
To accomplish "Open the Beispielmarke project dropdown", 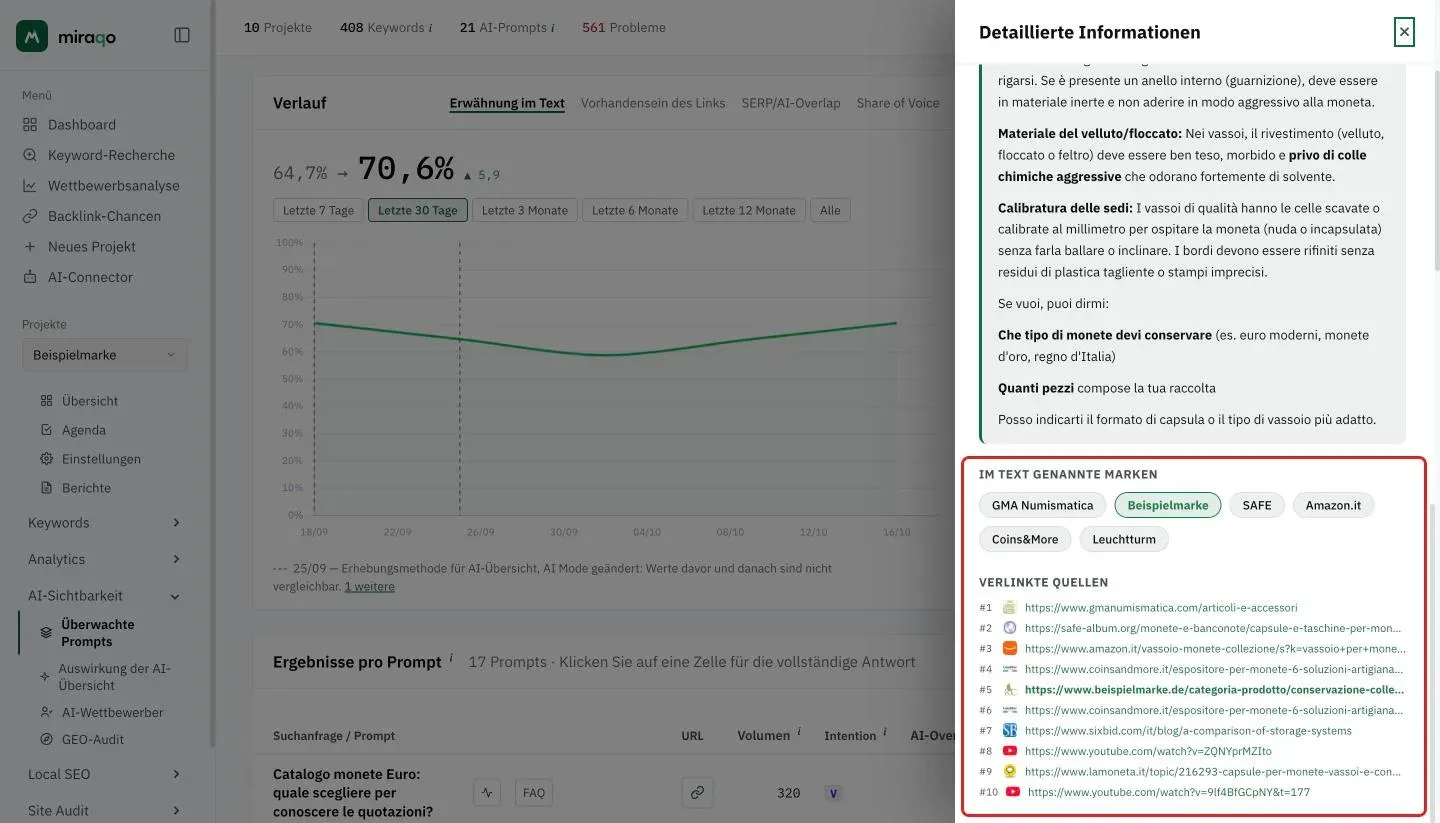I will point(104,355).
